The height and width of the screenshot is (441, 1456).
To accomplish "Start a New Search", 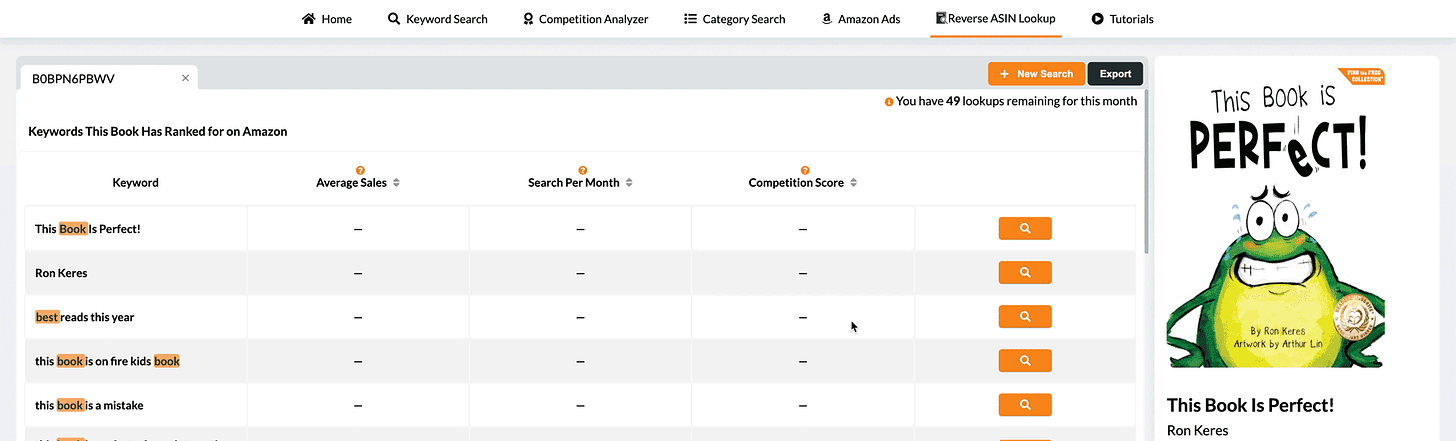I will point(1036,74).
